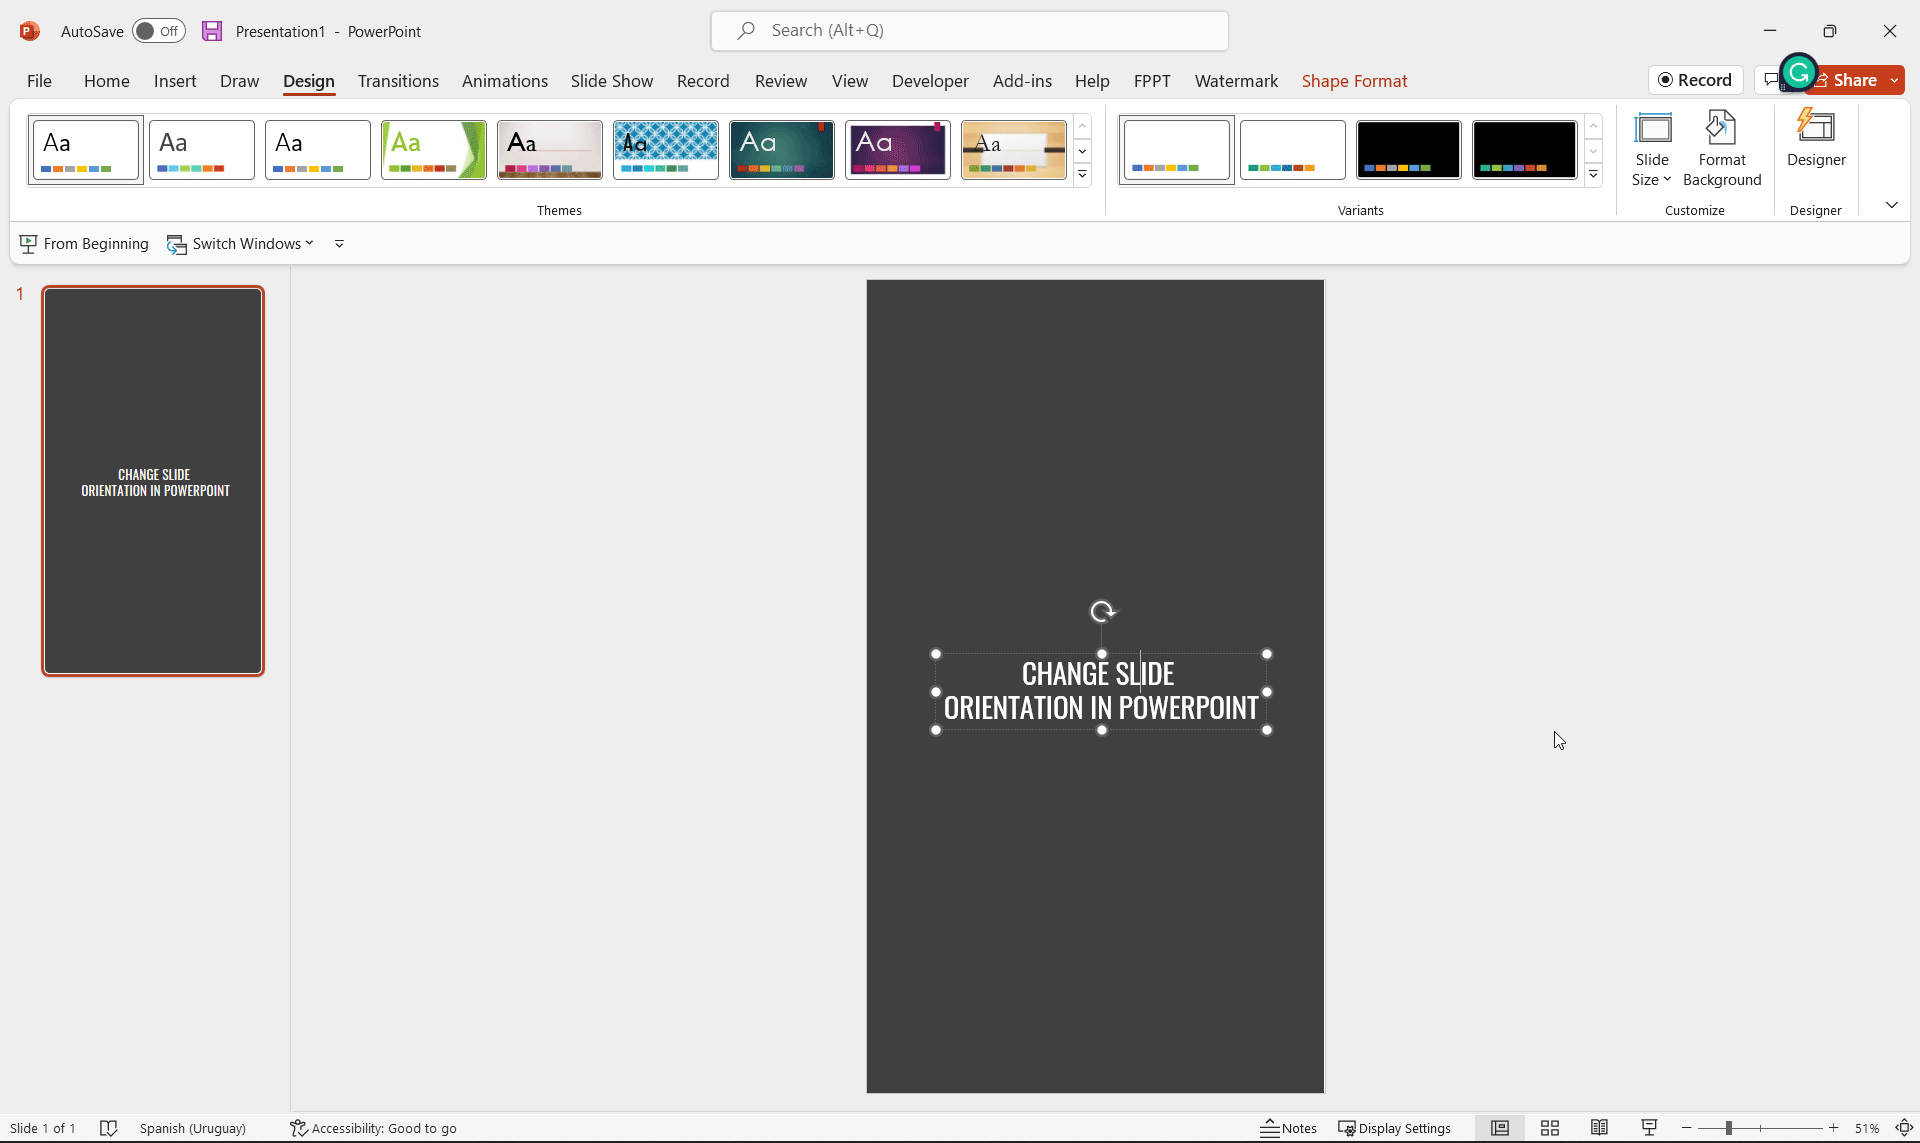Enable the Switch Windows toggle
The width and height of the screenshot is (1920, 1143).
pyautogui.click(x=239, y=242)
